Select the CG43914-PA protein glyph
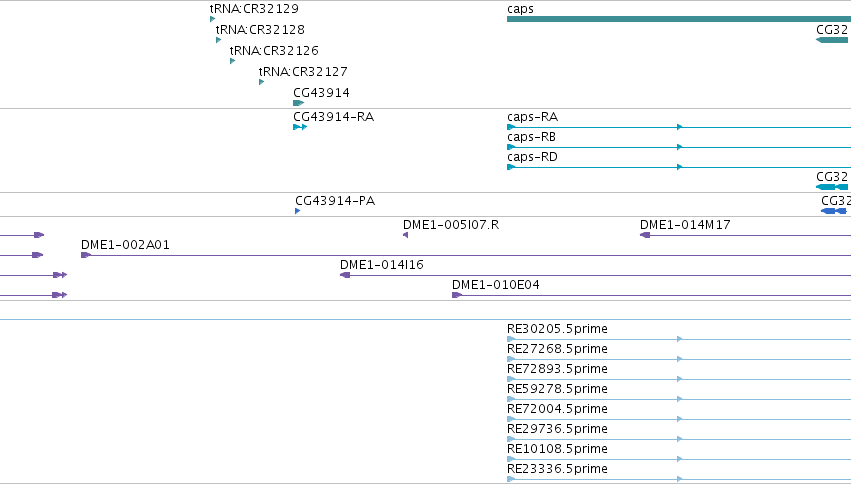 coord(297,211)
